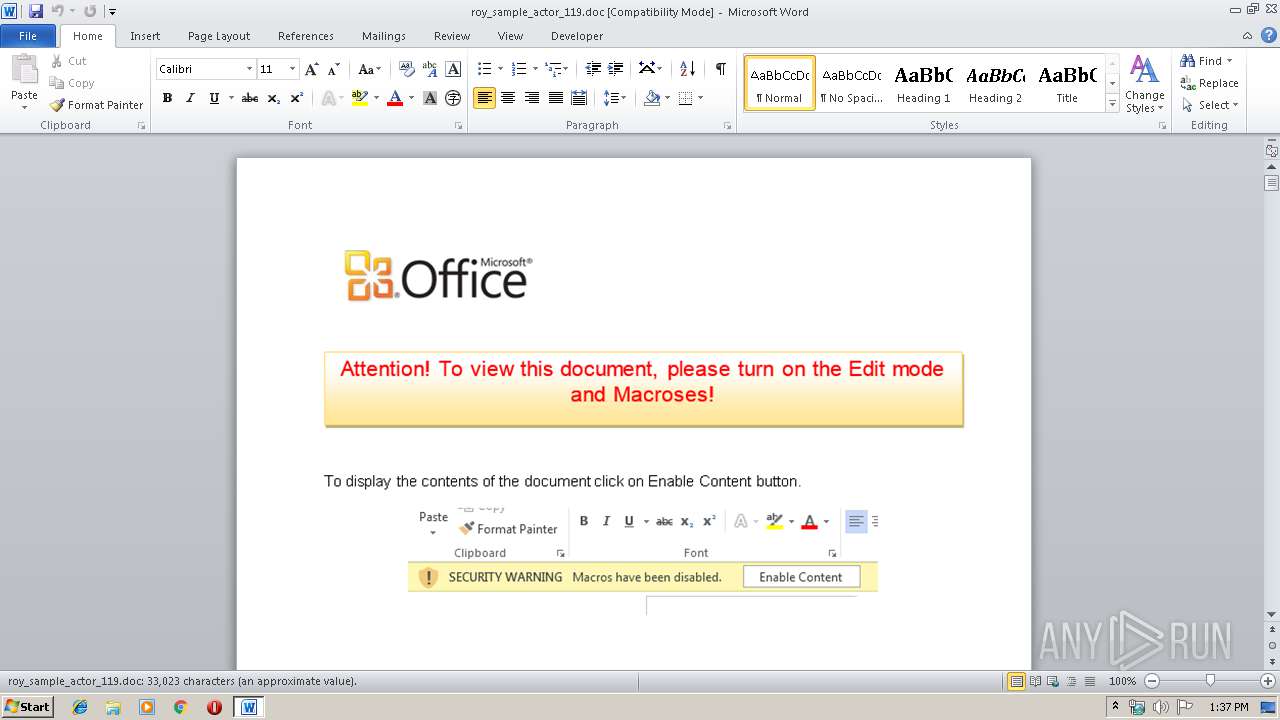Click the Microsoft Office logo image
The width and height of the screenshot is (1280, 720).
click(x=439, y=276)
